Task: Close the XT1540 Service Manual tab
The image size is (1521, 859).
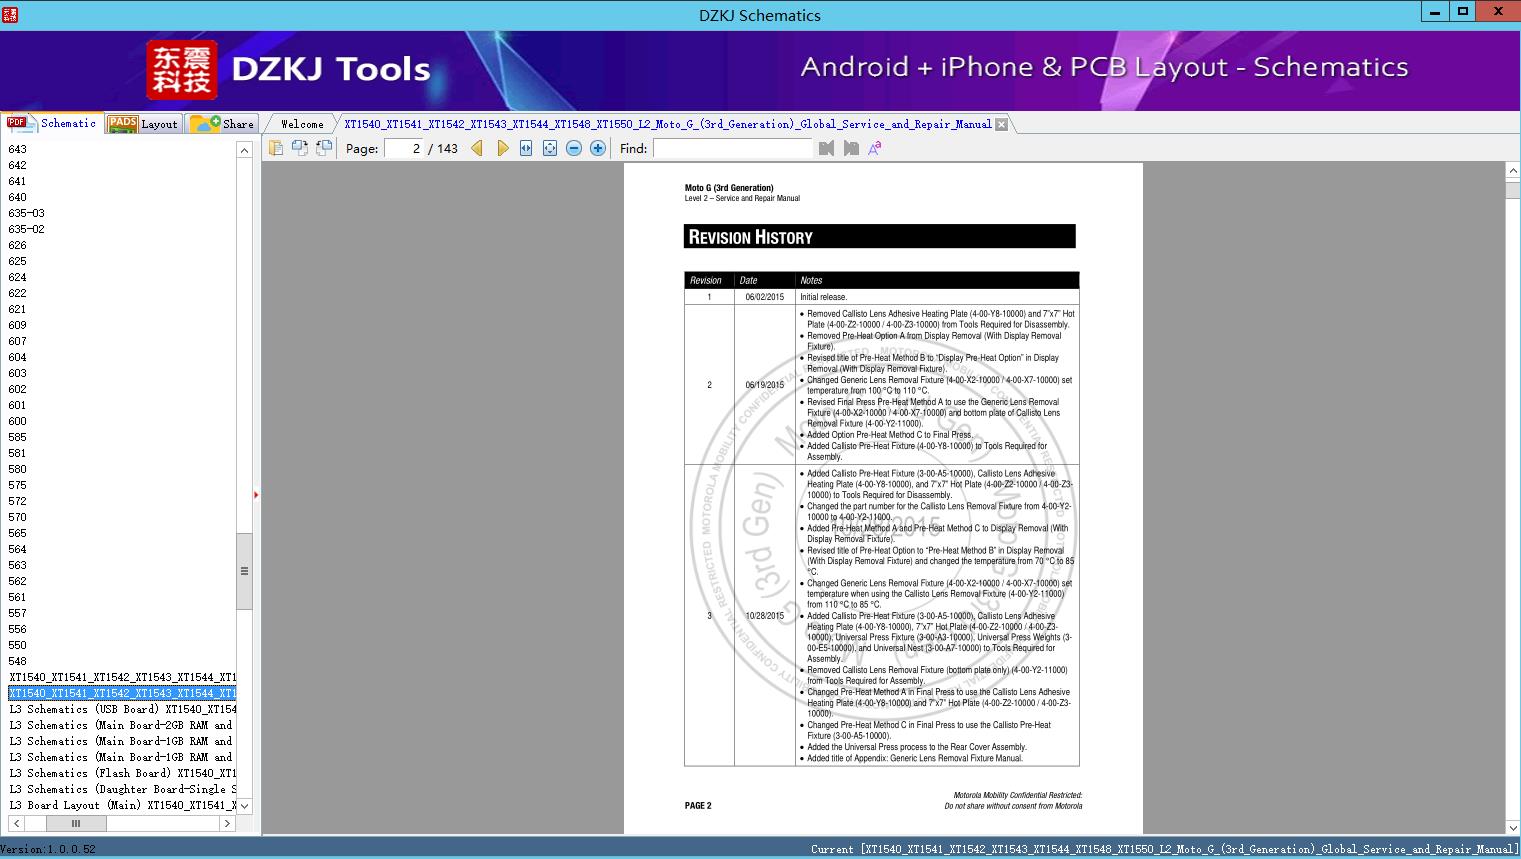Action: [1001, 125]
